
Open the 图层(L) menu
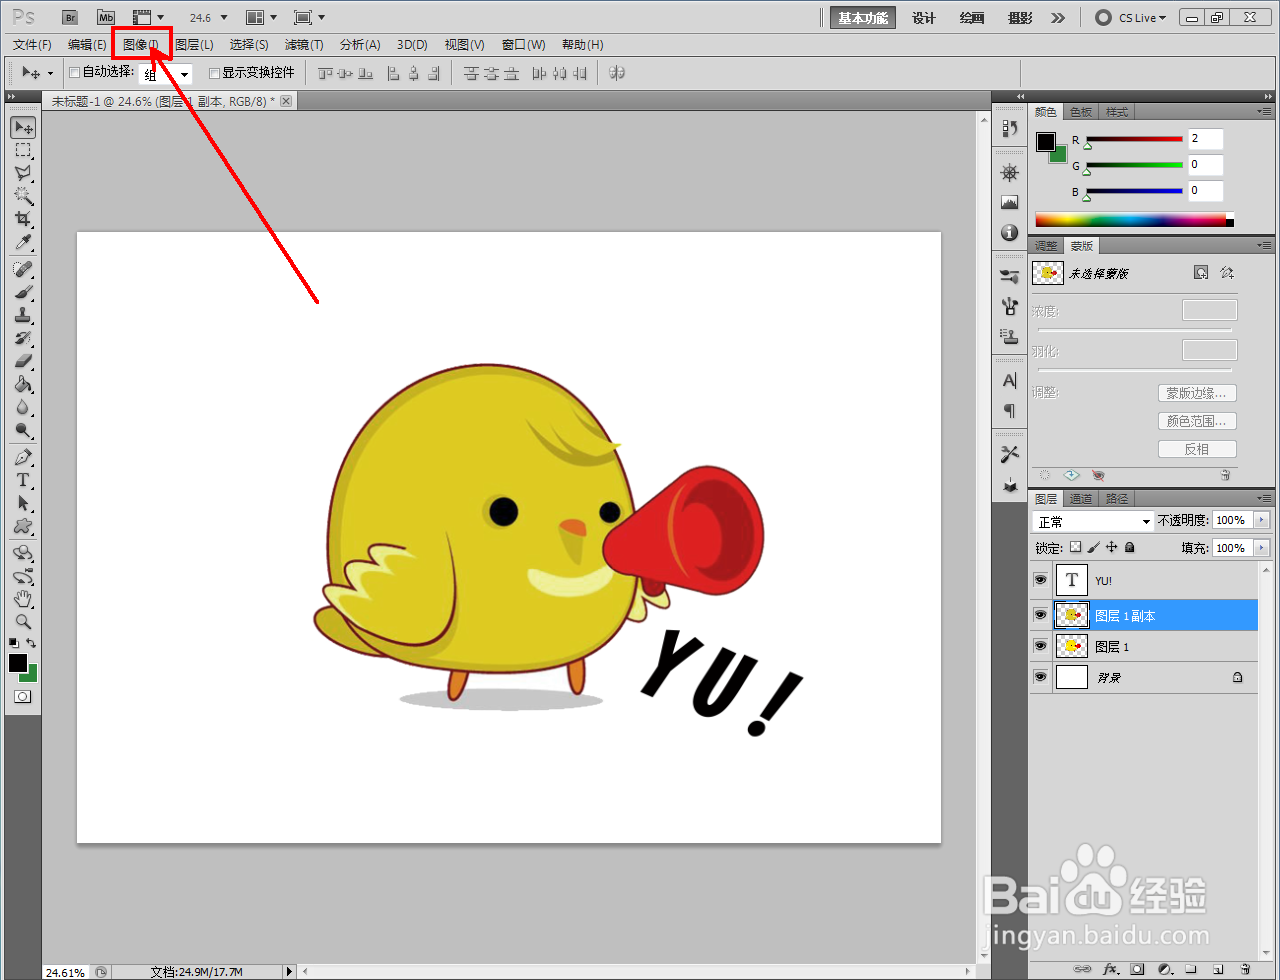pos(194,45)
